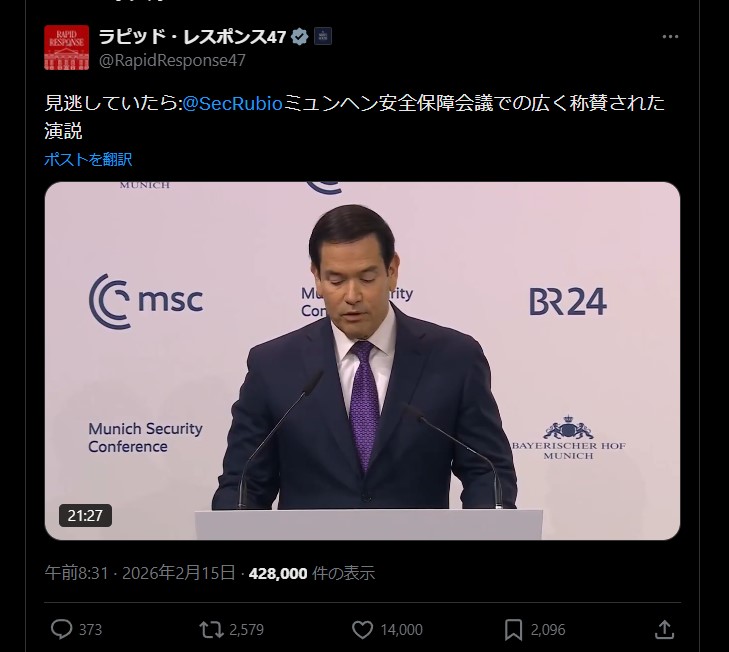Open the RapidResponse47 profile avatar
729x652 pixels.
[66, 47]
